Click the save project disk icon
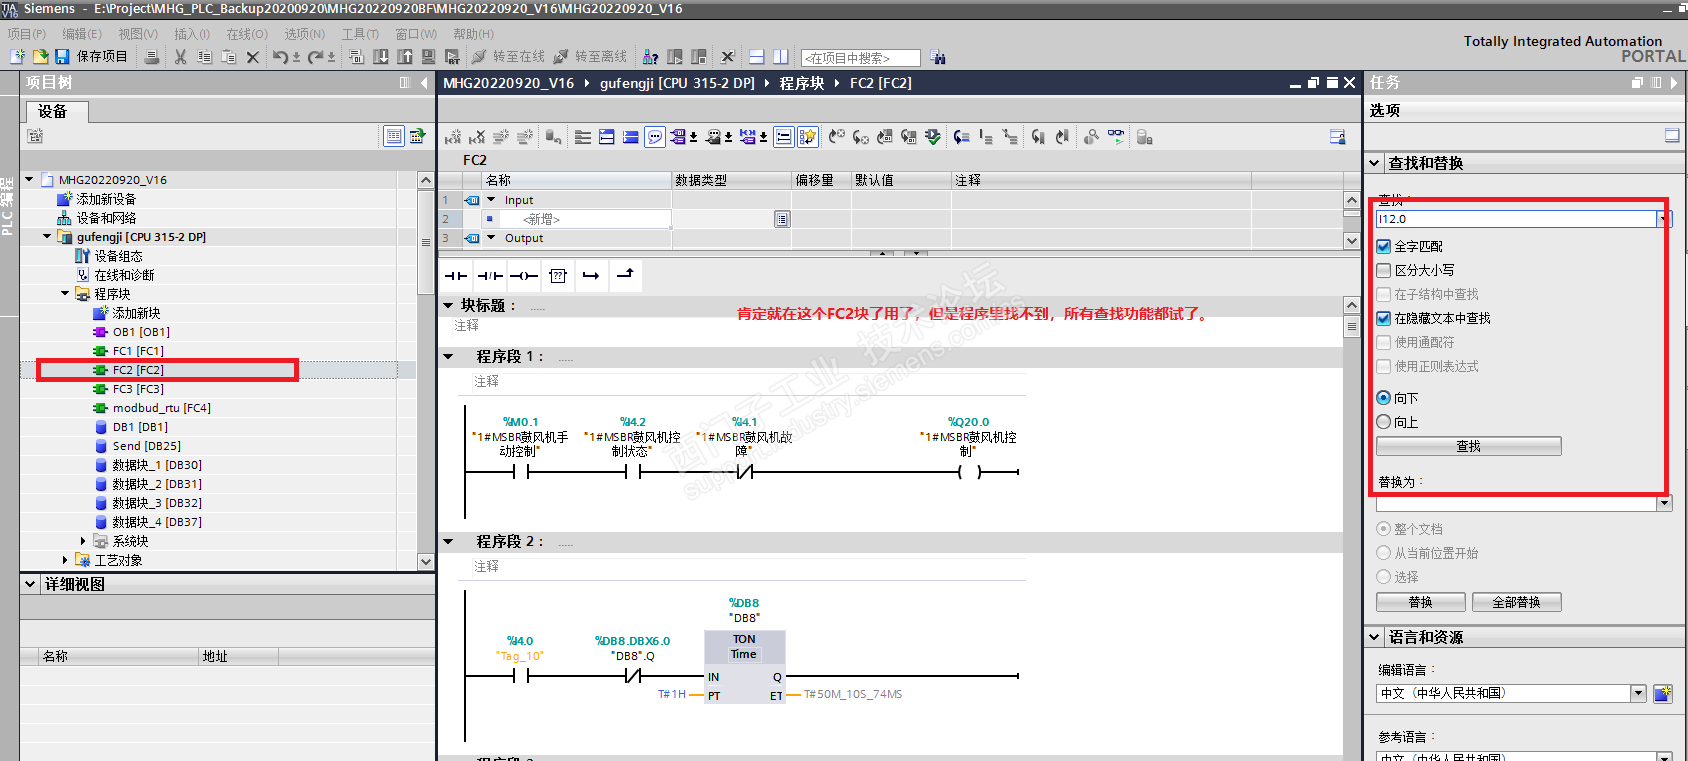Screen dimensions: 1688x761 [62, 57]
